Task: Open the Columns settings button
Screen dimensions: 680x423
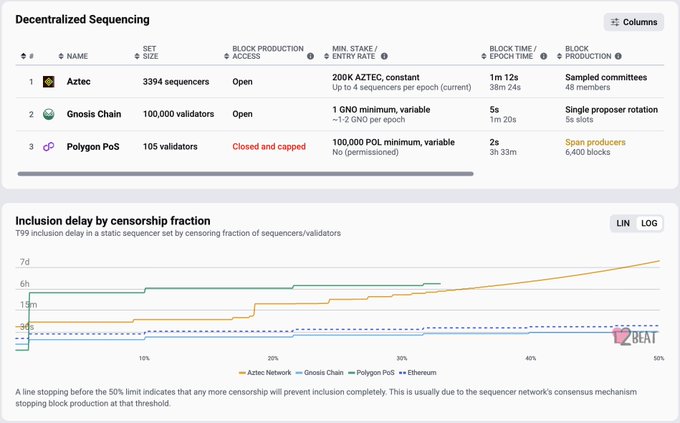Action: coord(634,22)
